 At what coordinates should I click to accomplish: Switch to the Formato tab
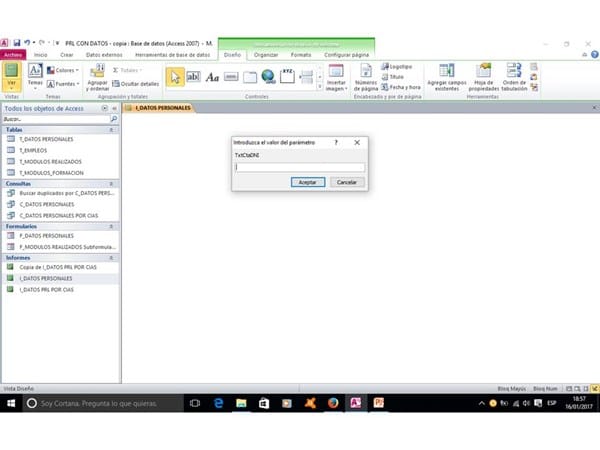click(301, 55)
